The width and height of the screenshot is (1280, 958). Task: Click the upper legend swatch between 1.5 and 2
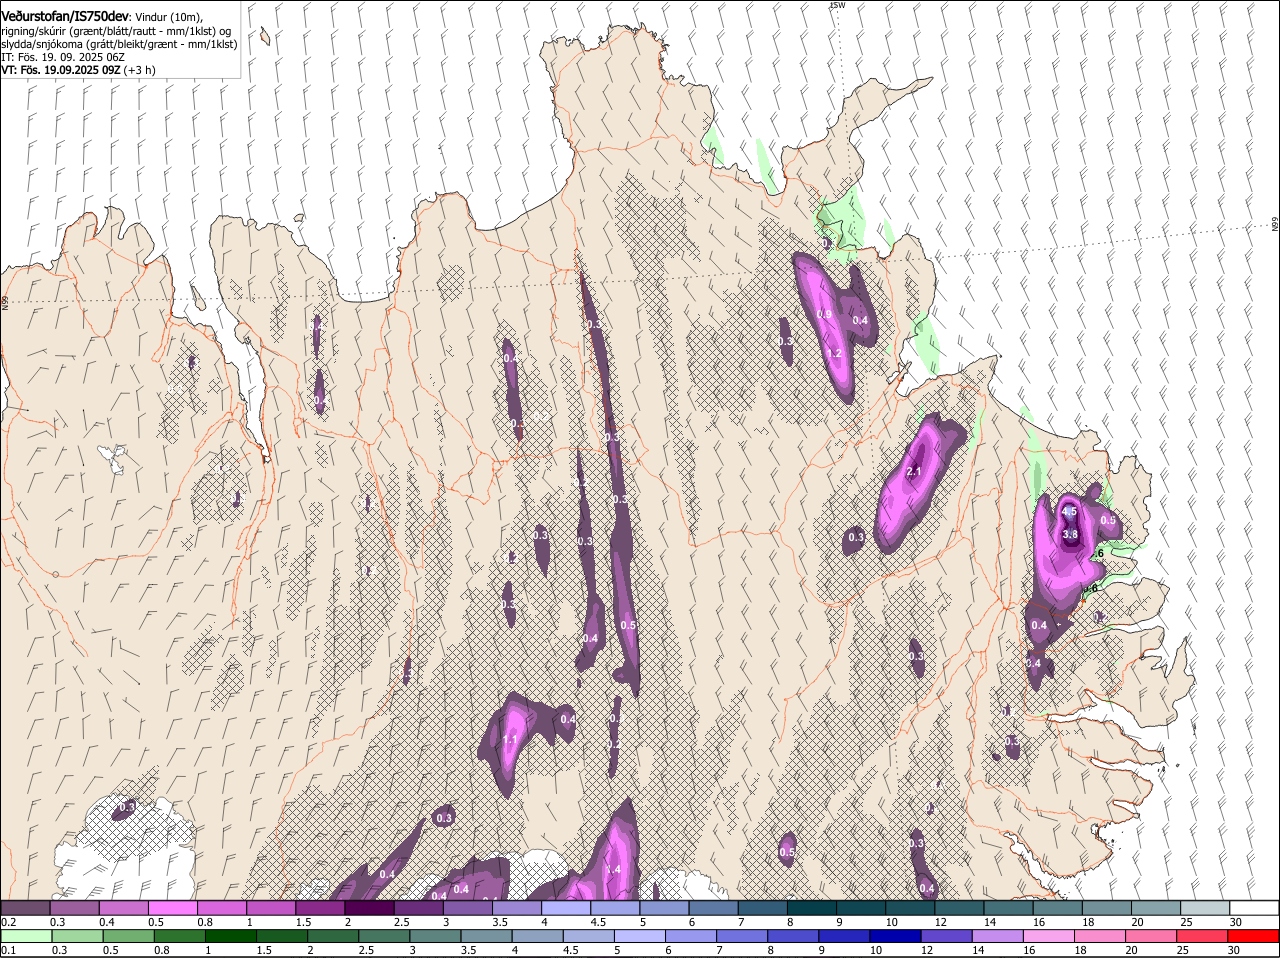(320, 907)
